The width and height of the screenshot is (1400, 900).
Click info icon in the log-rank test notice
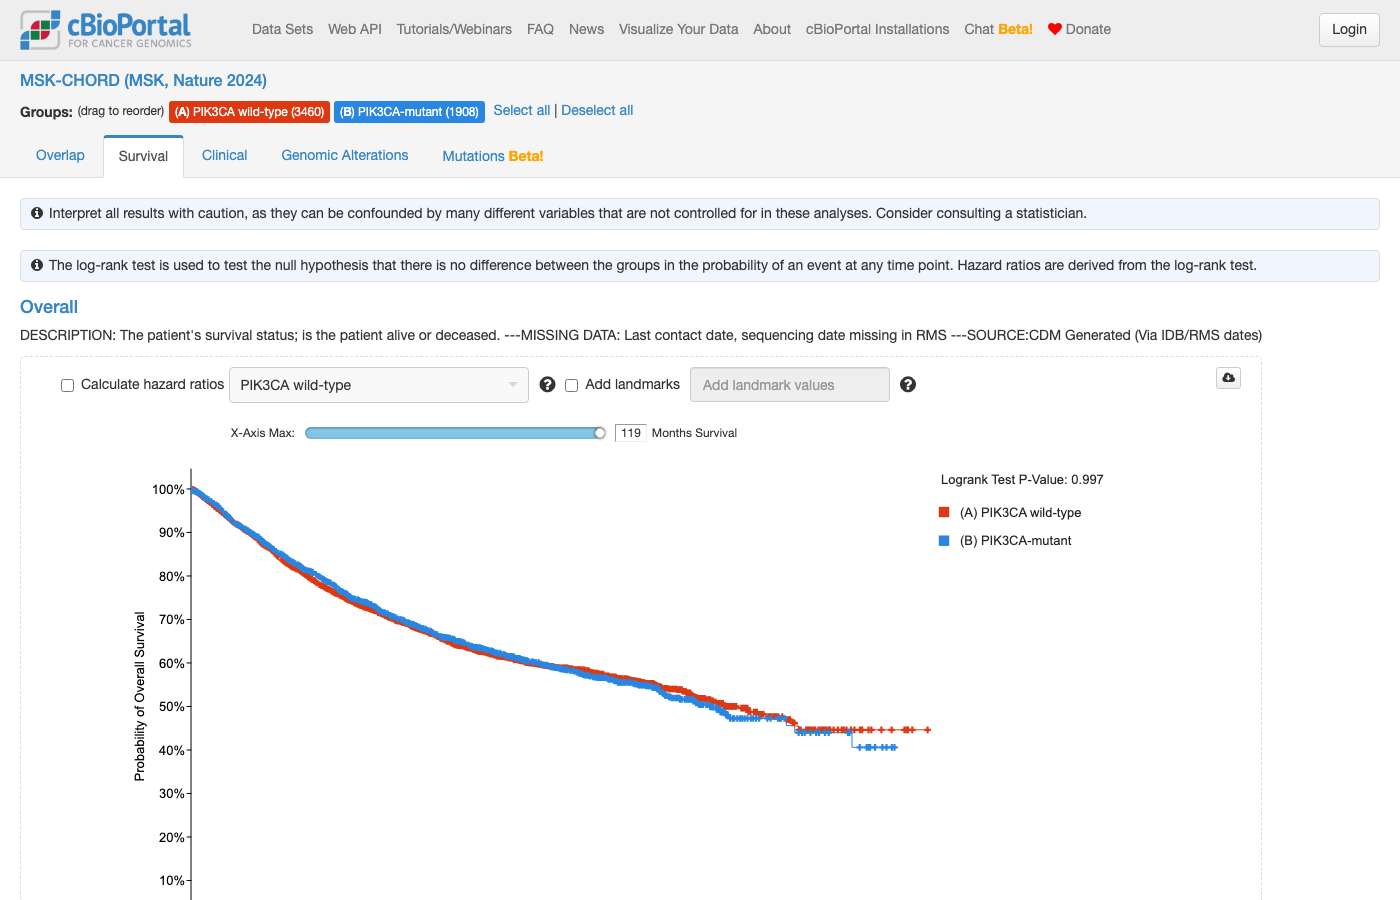37,265
